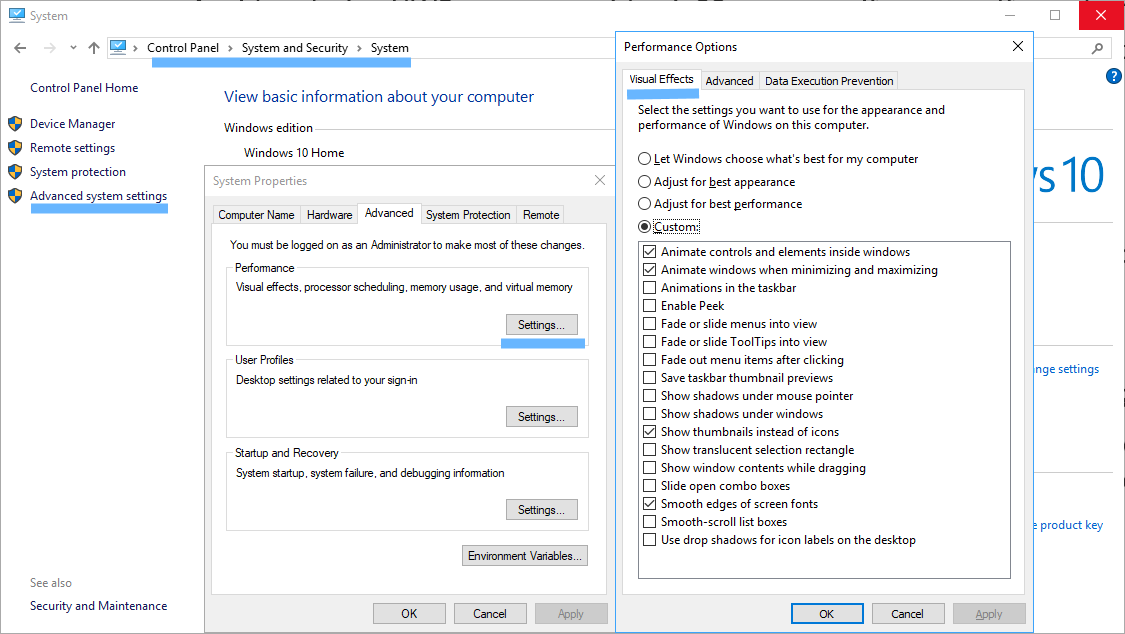Image resolution: width=1125 pixels, height=634 pixels.
Task: Click Cancel in Performance Options
Action: coord(908,614)
